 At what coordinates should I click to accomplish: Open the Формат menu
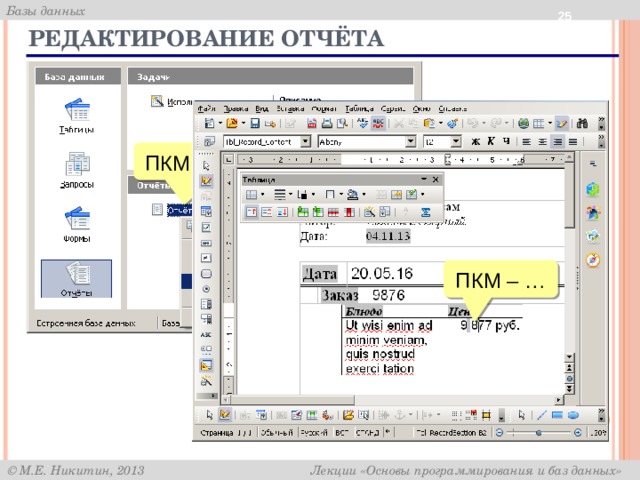(x=324, y=109)
